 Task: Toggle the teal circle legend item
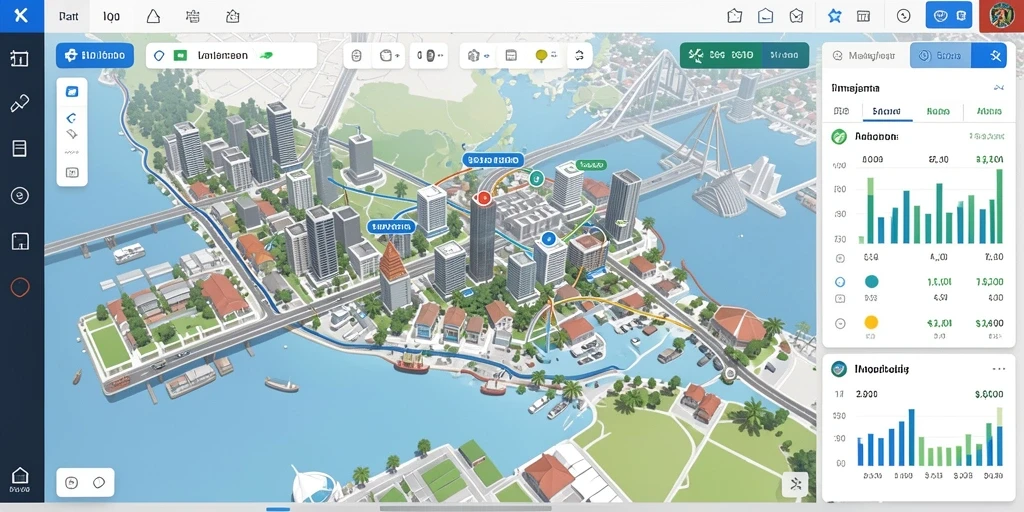(x=871, y=282)
